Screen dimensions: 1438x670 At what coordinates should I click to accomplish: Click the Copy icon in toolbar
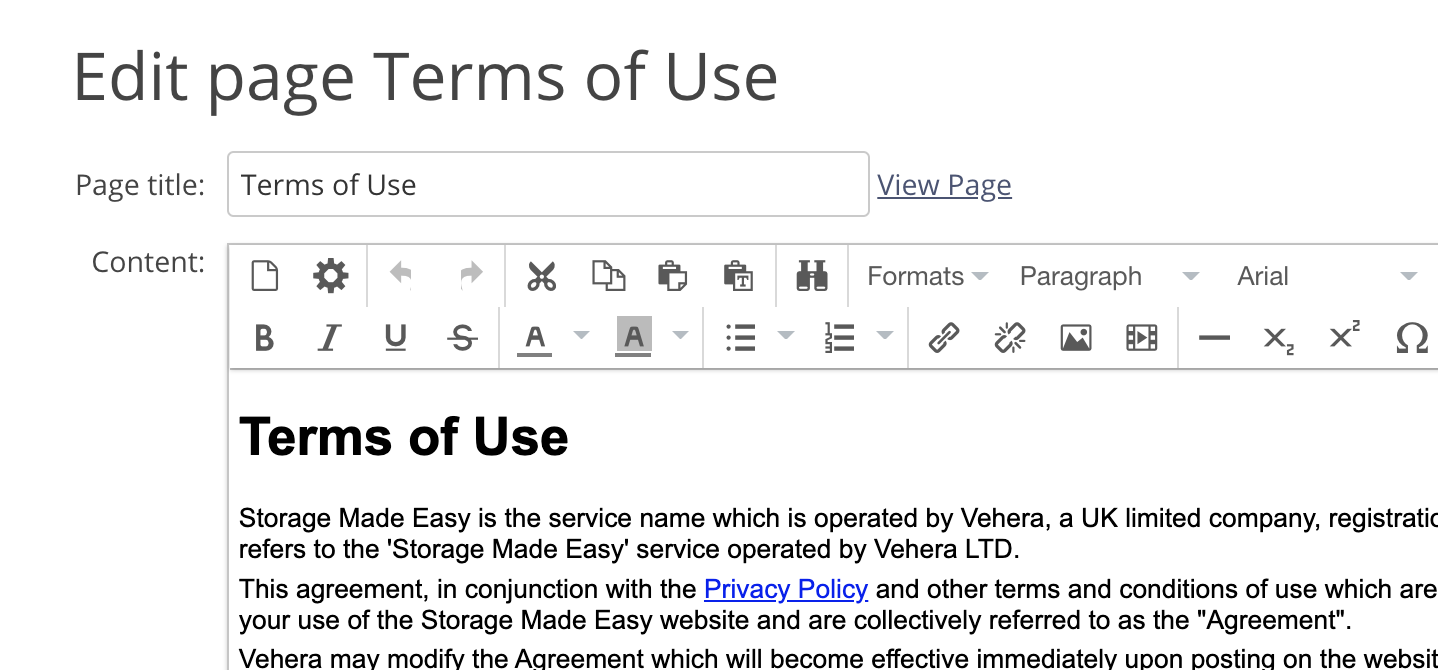(x=608, y=276)
